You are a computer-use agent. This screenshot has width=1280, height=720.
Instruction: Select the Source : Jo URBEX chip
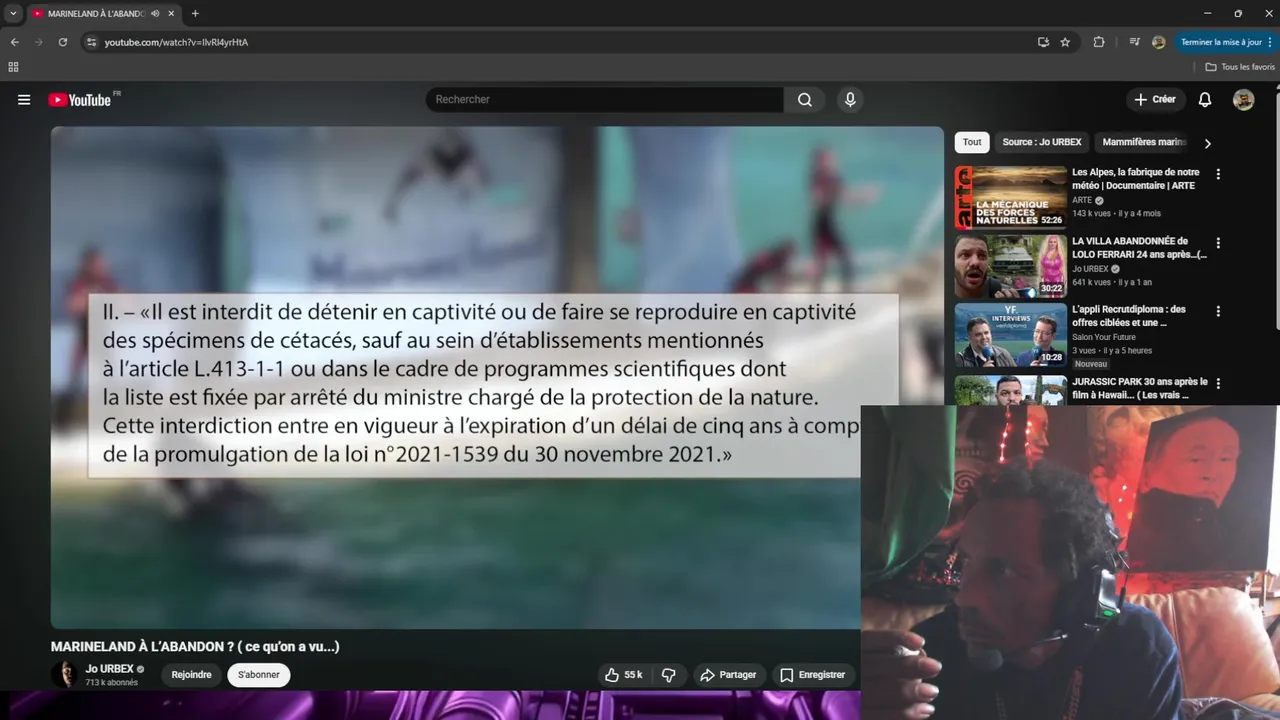click(1042, 142)
